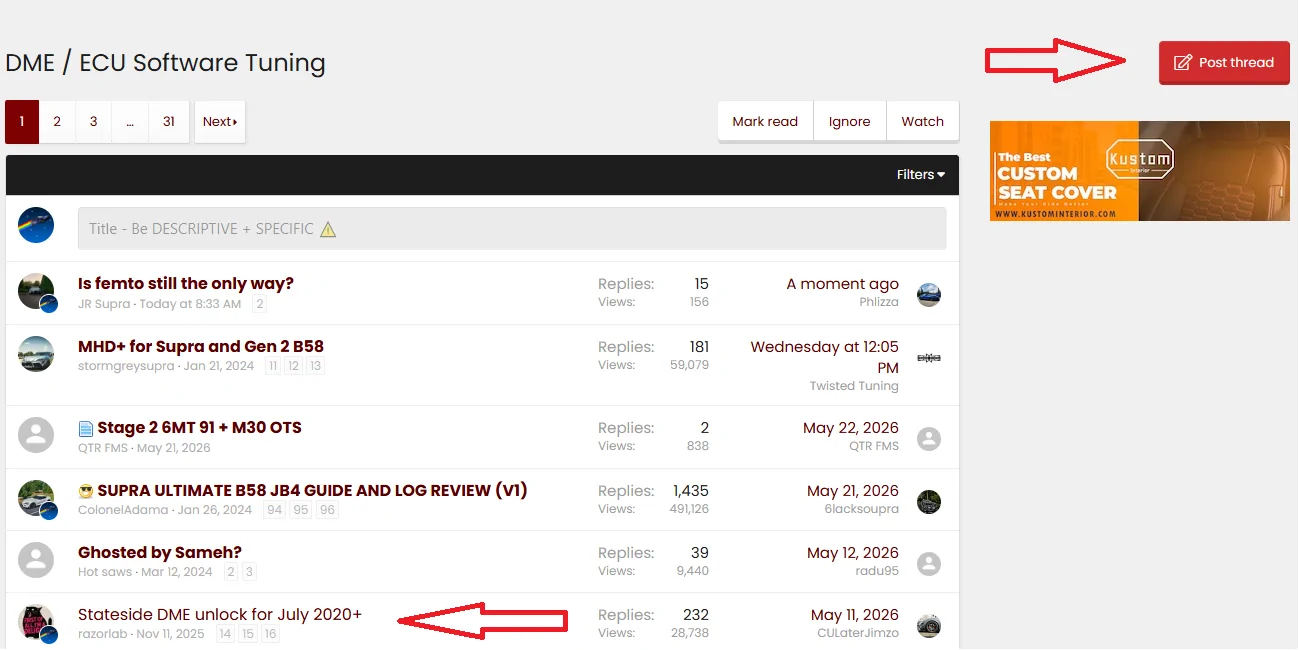Open thread Is femto still the only way?

pyautogui.click(x=186, y=283)
